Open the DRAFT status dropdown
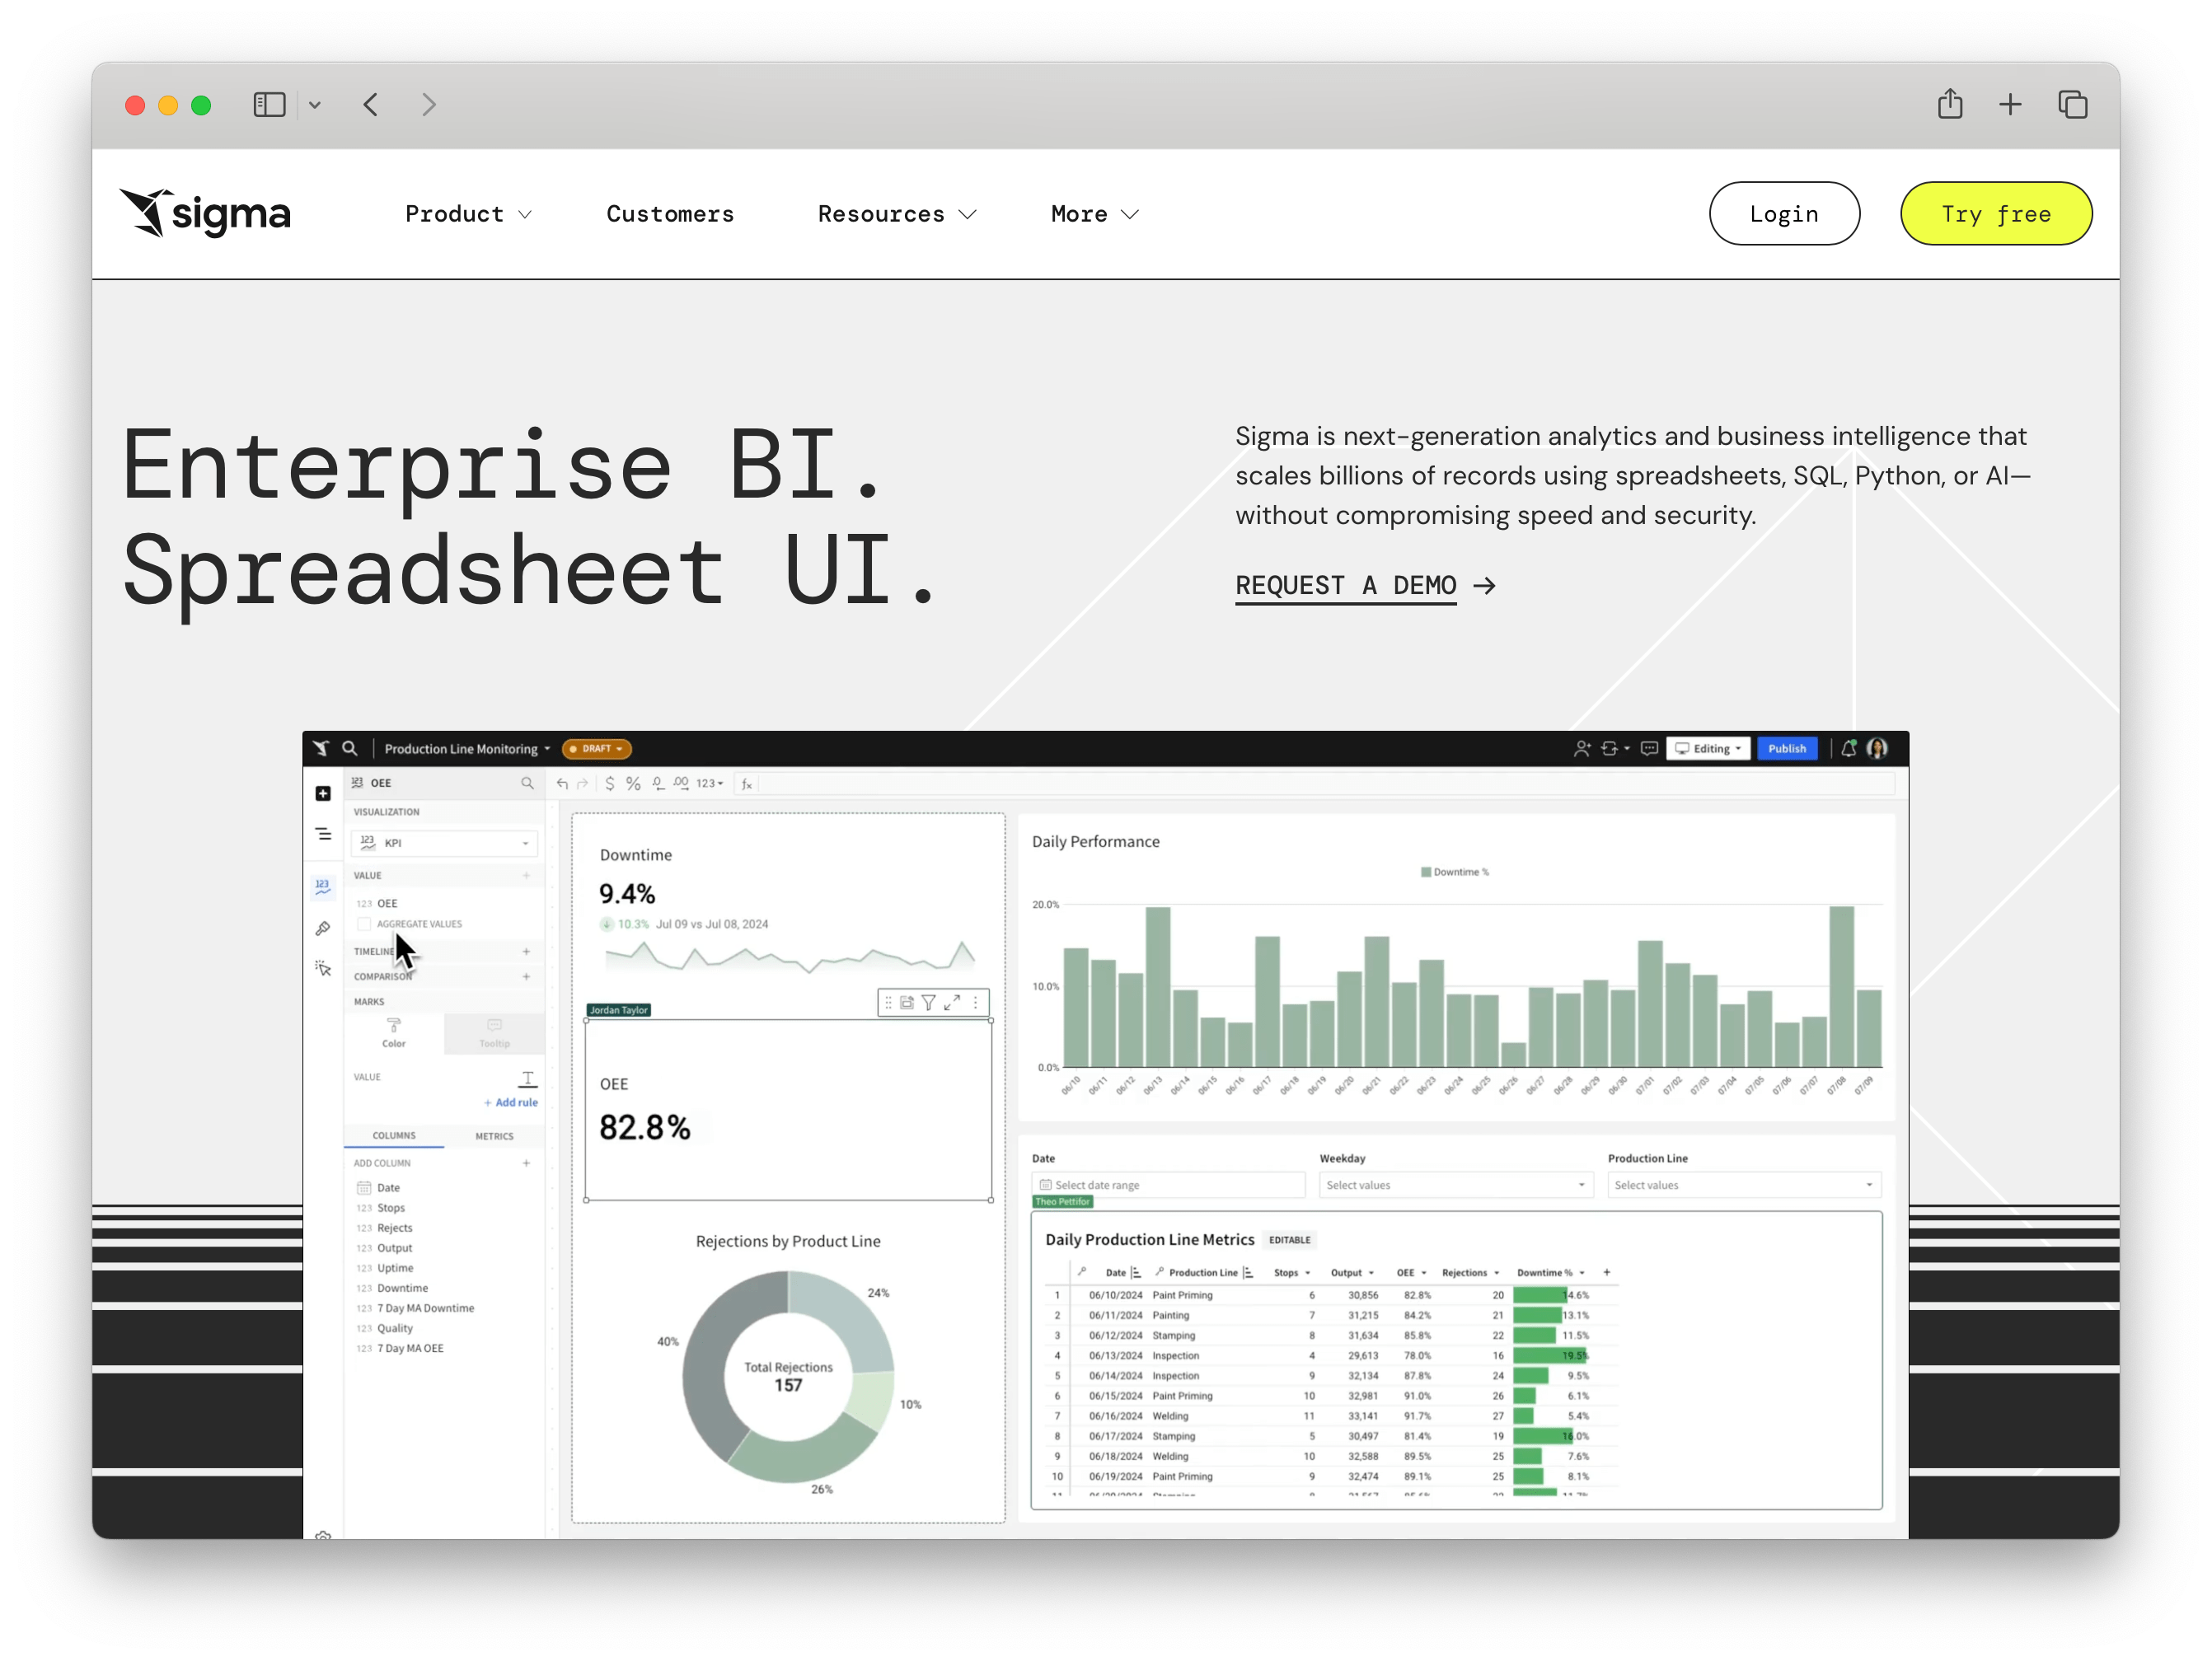2212x1661 pixels. tap(597, 749)
